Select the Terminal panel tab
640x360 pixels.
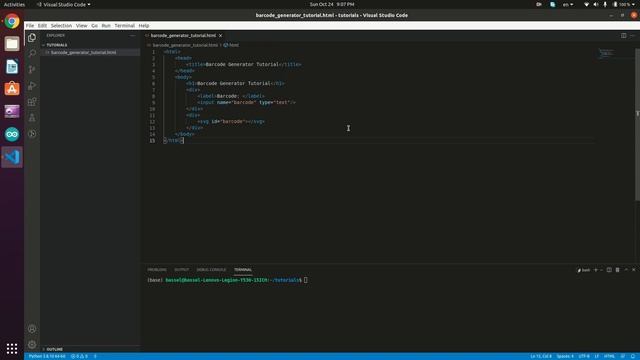coord(243,270)
